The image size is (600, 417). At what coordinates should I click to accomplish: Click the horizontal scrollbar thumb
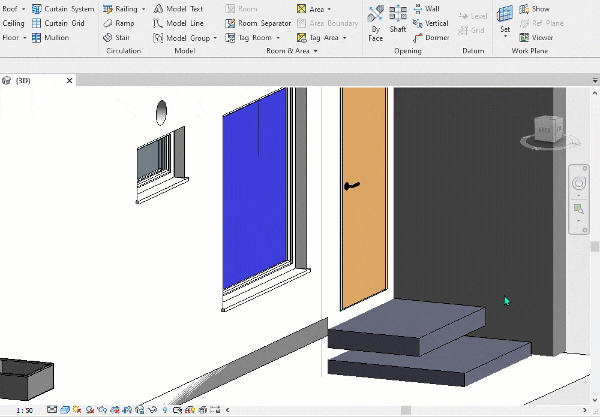click(x=406, y=410)
